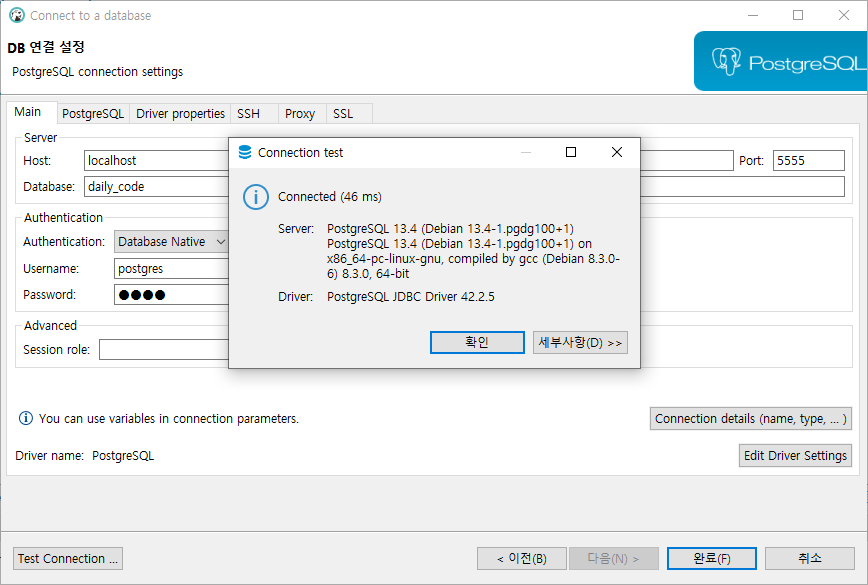
Task: Click the info icon in Connection test dialog
Action: click(x=256, y=197)
